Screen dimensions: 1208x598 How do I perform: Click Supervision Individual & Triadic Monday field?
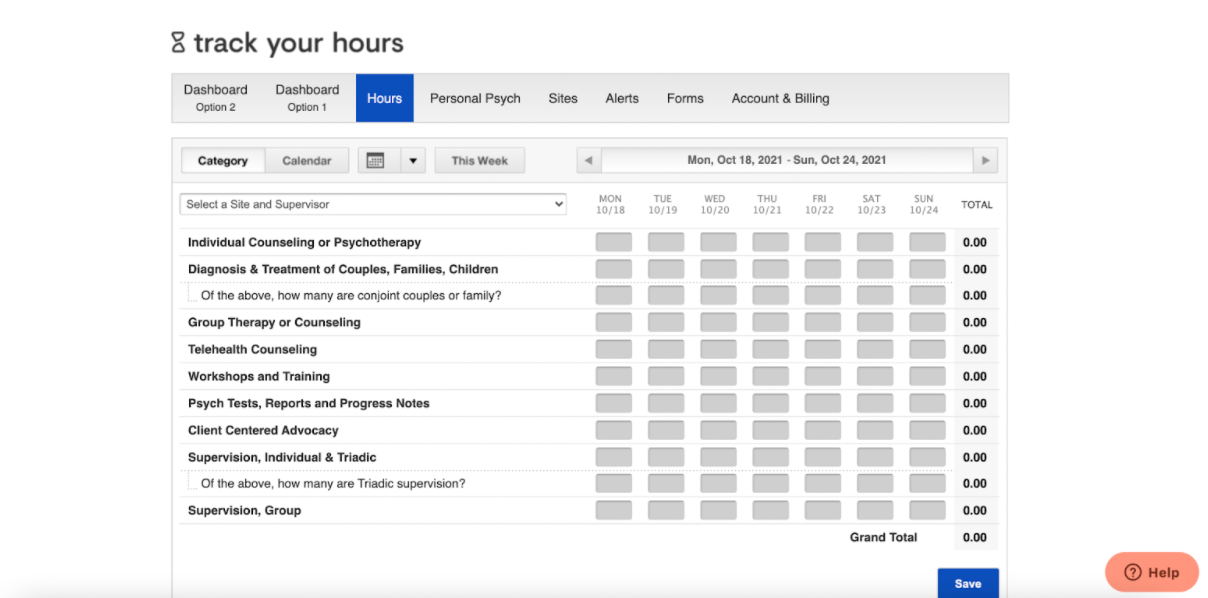(x=614, y=457)
